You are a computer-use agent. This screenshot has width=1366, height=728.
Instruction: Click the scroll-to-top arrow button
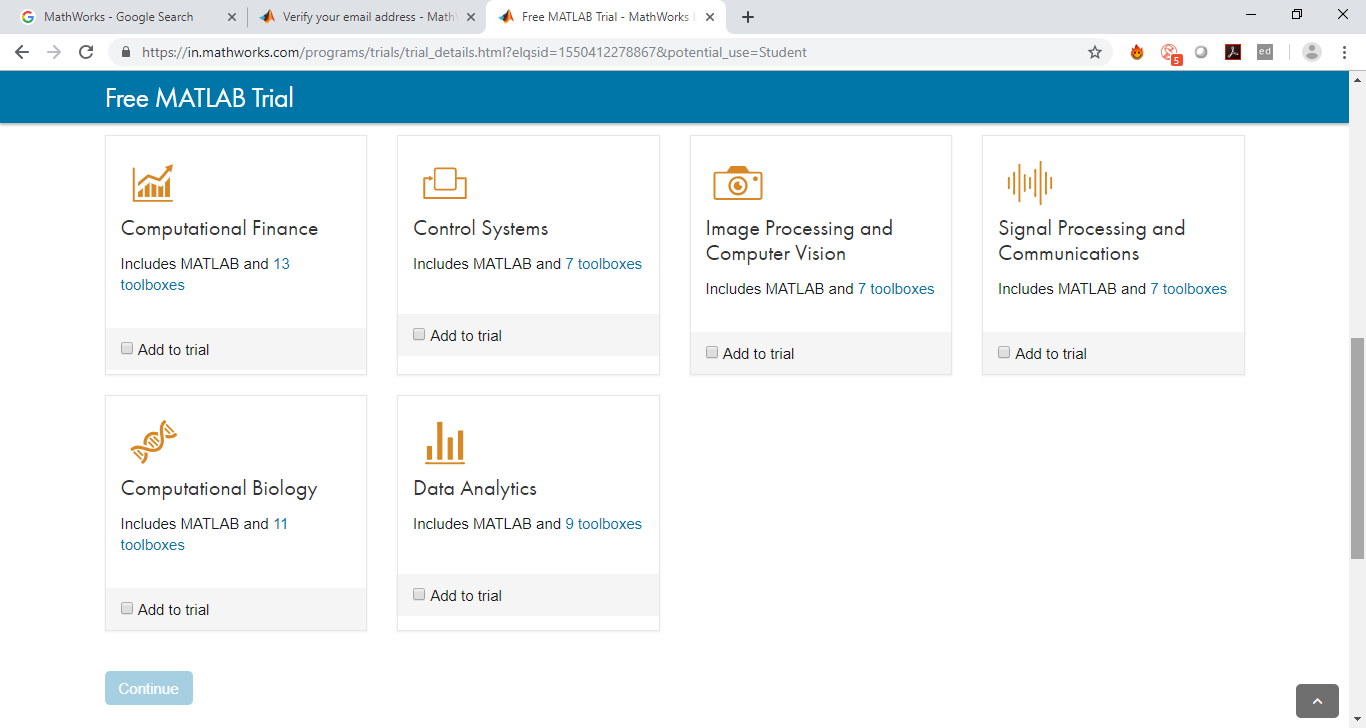click(x=1317, y=701)
